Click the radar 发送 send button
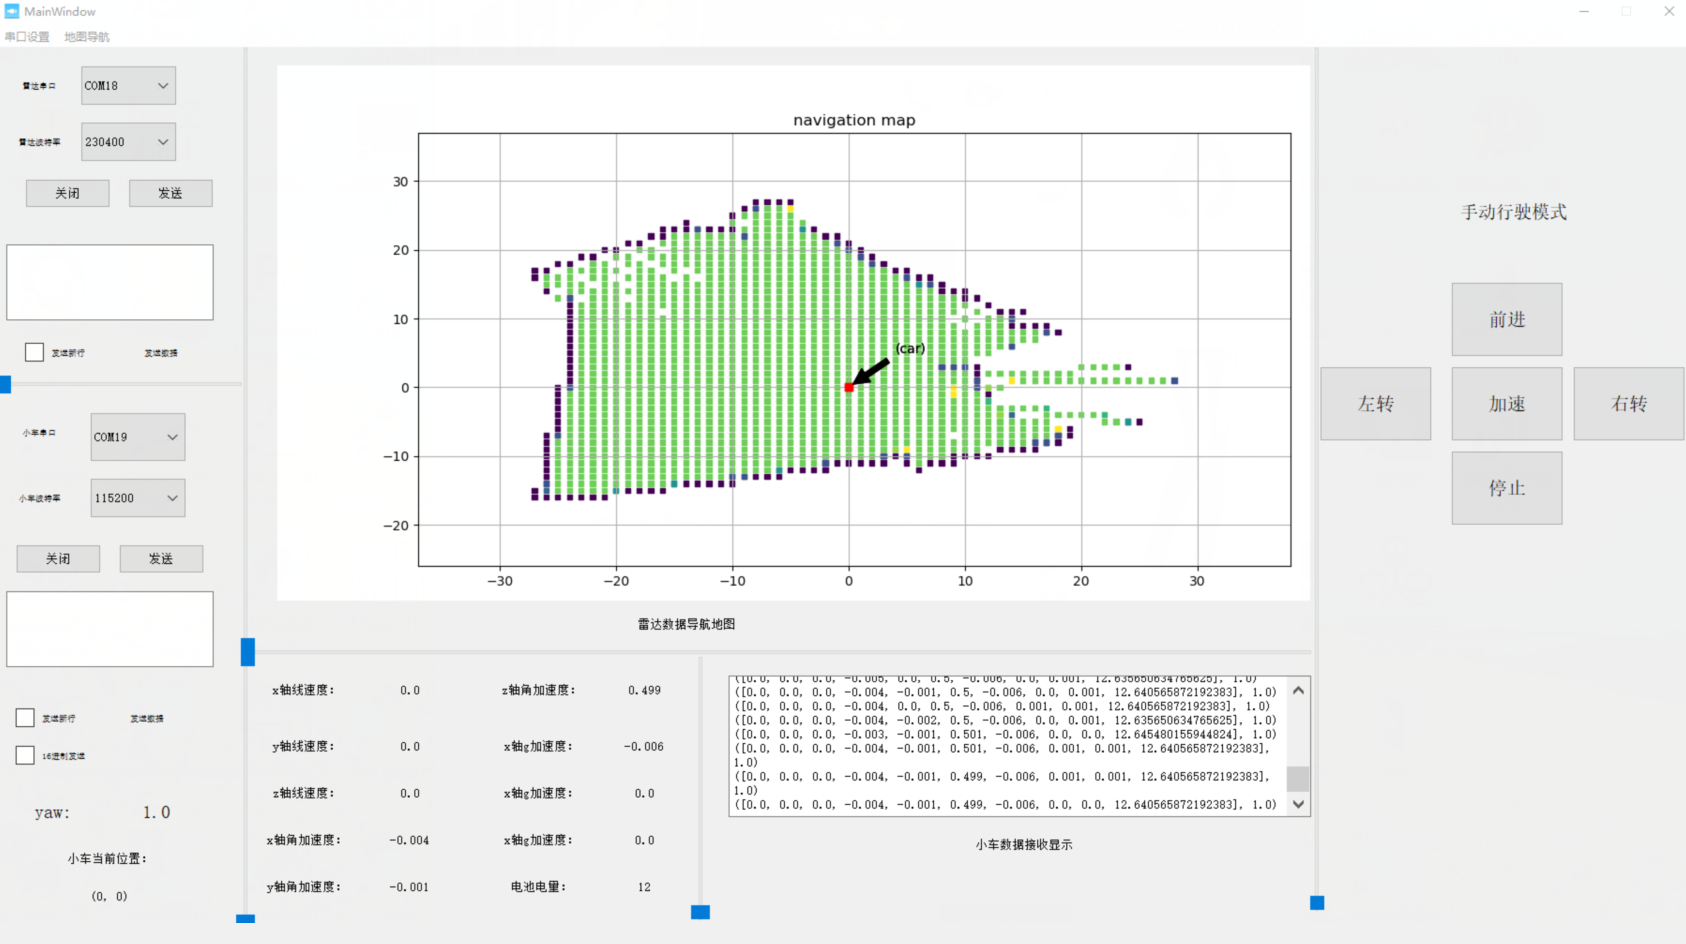 tap(170, 192)
